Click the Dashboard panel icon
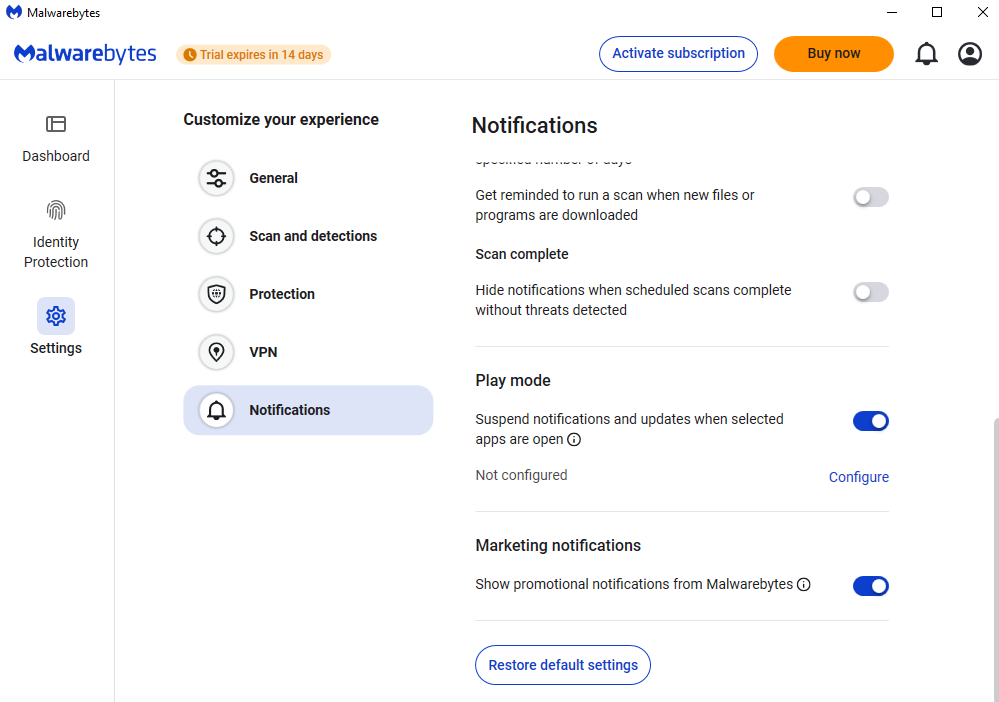Viewport: 999px width, 702px height. (x=56, y=124)
